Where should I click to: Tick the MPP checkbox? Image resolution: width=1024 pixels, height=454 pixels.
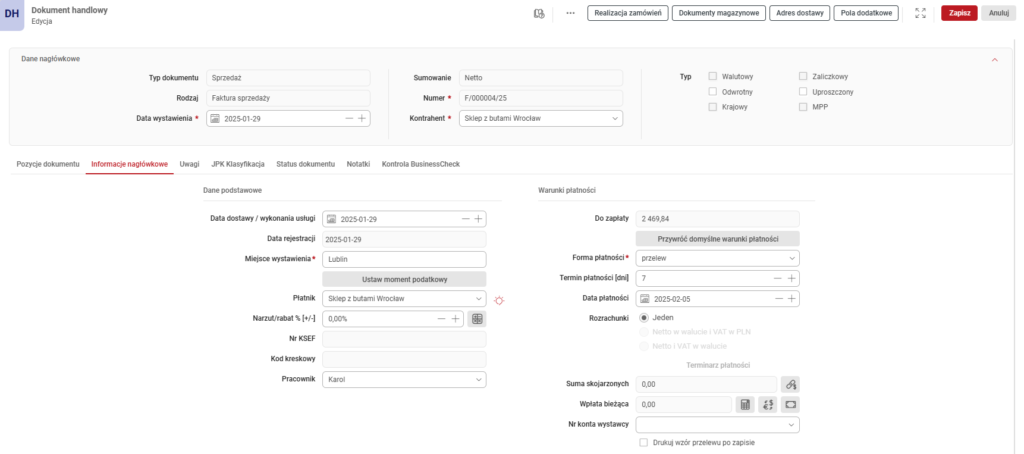[x=803, y=106]
